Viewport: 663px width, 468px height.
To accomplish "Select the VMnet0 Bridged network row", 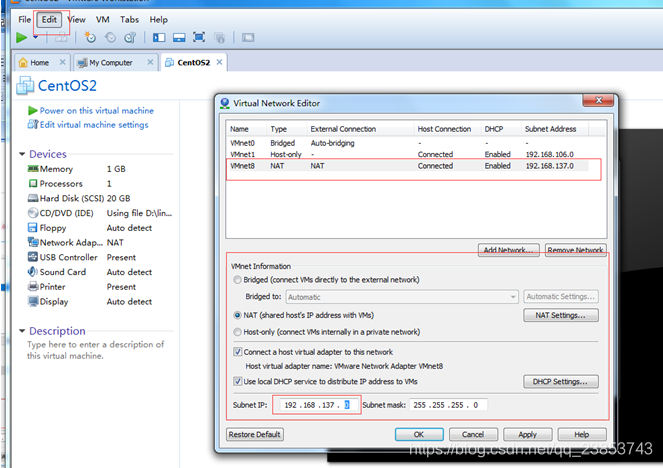I will pos(408,143).
